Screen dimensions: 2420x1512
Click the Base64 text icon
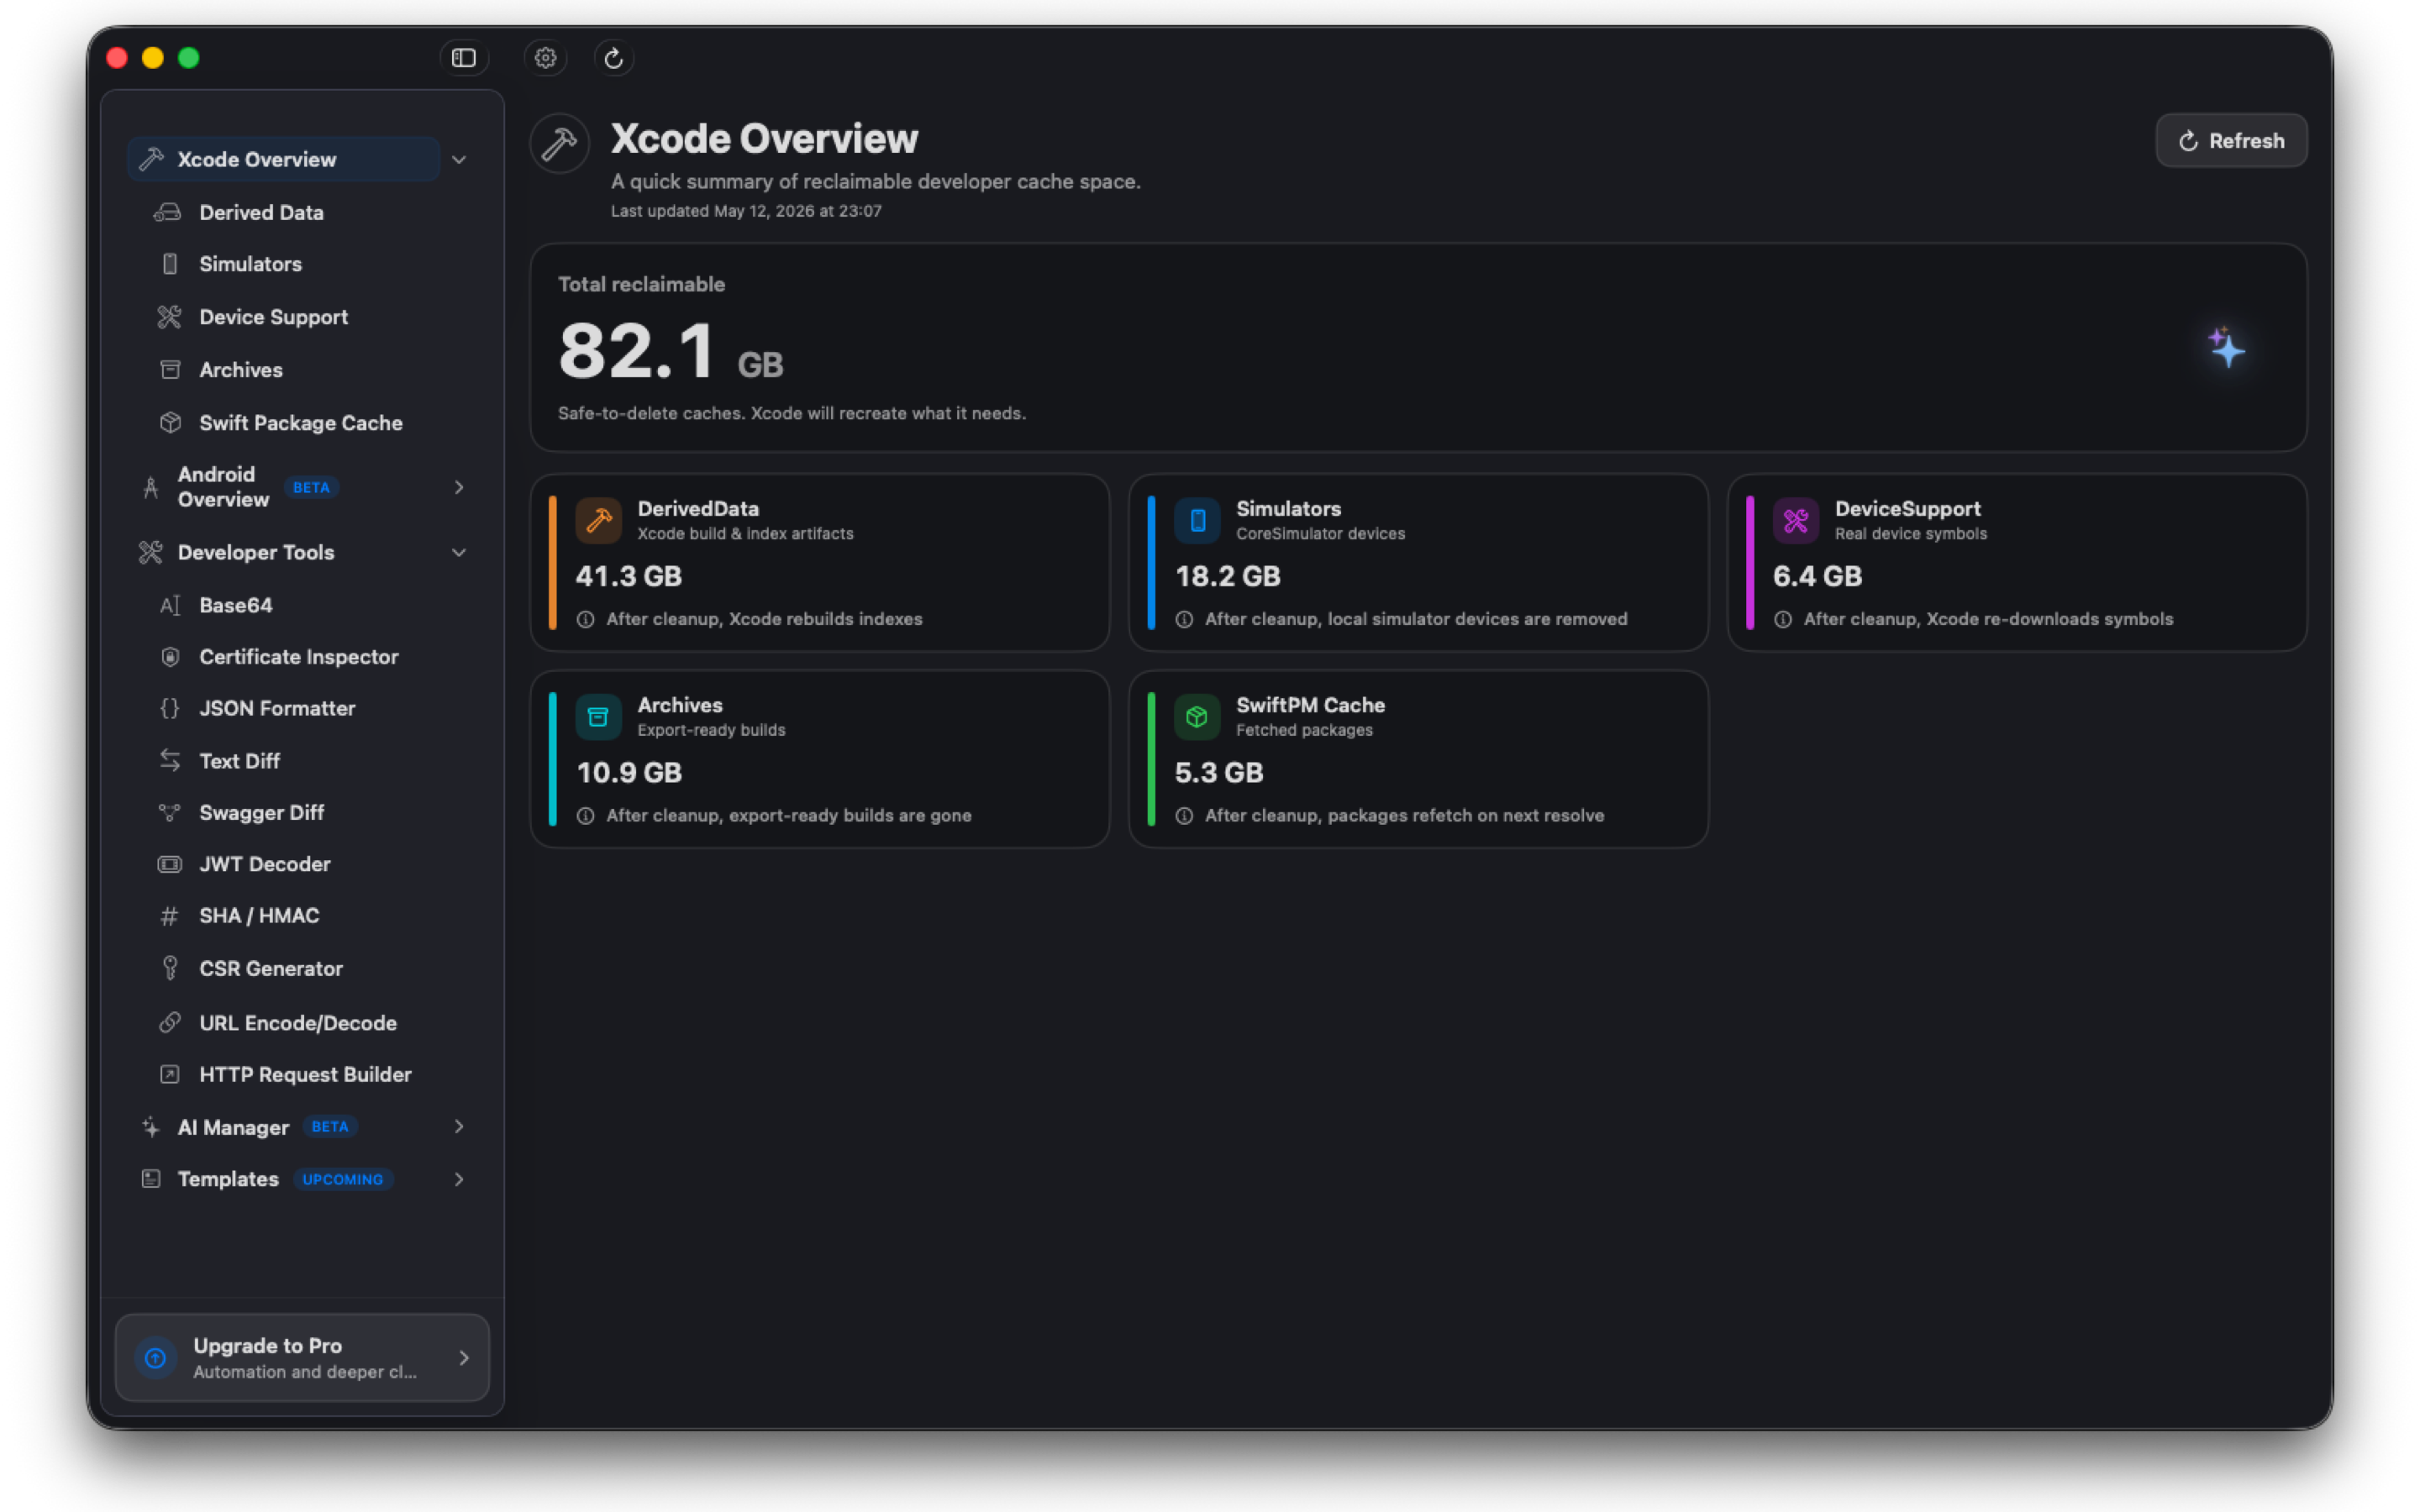[x=170, y=605]
